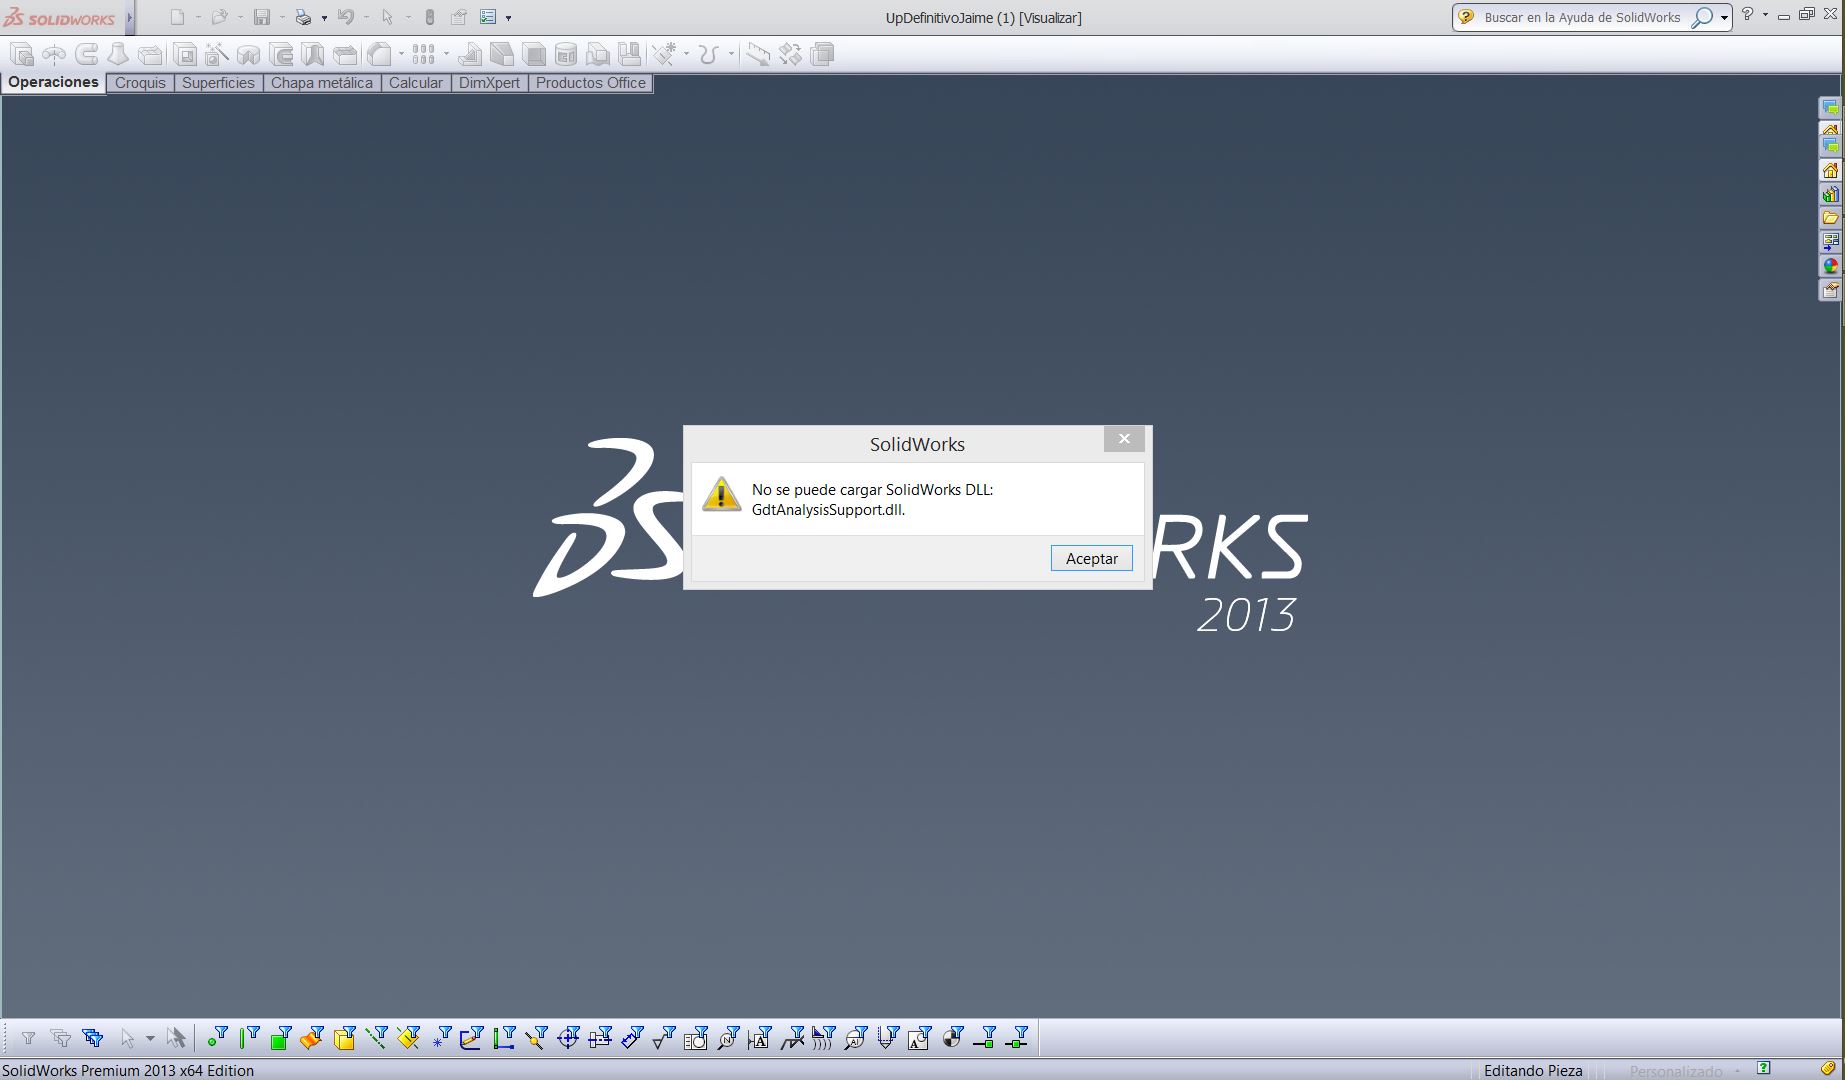Open the Print dropdown arrow
Image resolution: width=1845 pixels, height=1080 pixels.
coord(324,18)
